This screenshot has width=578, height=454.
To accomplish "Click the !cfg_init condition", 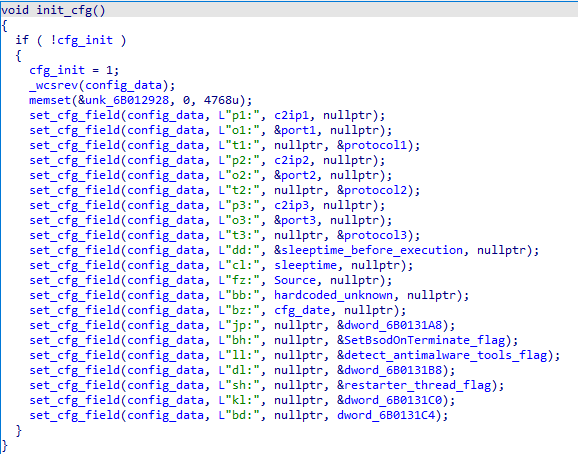I will pos(81,40).
